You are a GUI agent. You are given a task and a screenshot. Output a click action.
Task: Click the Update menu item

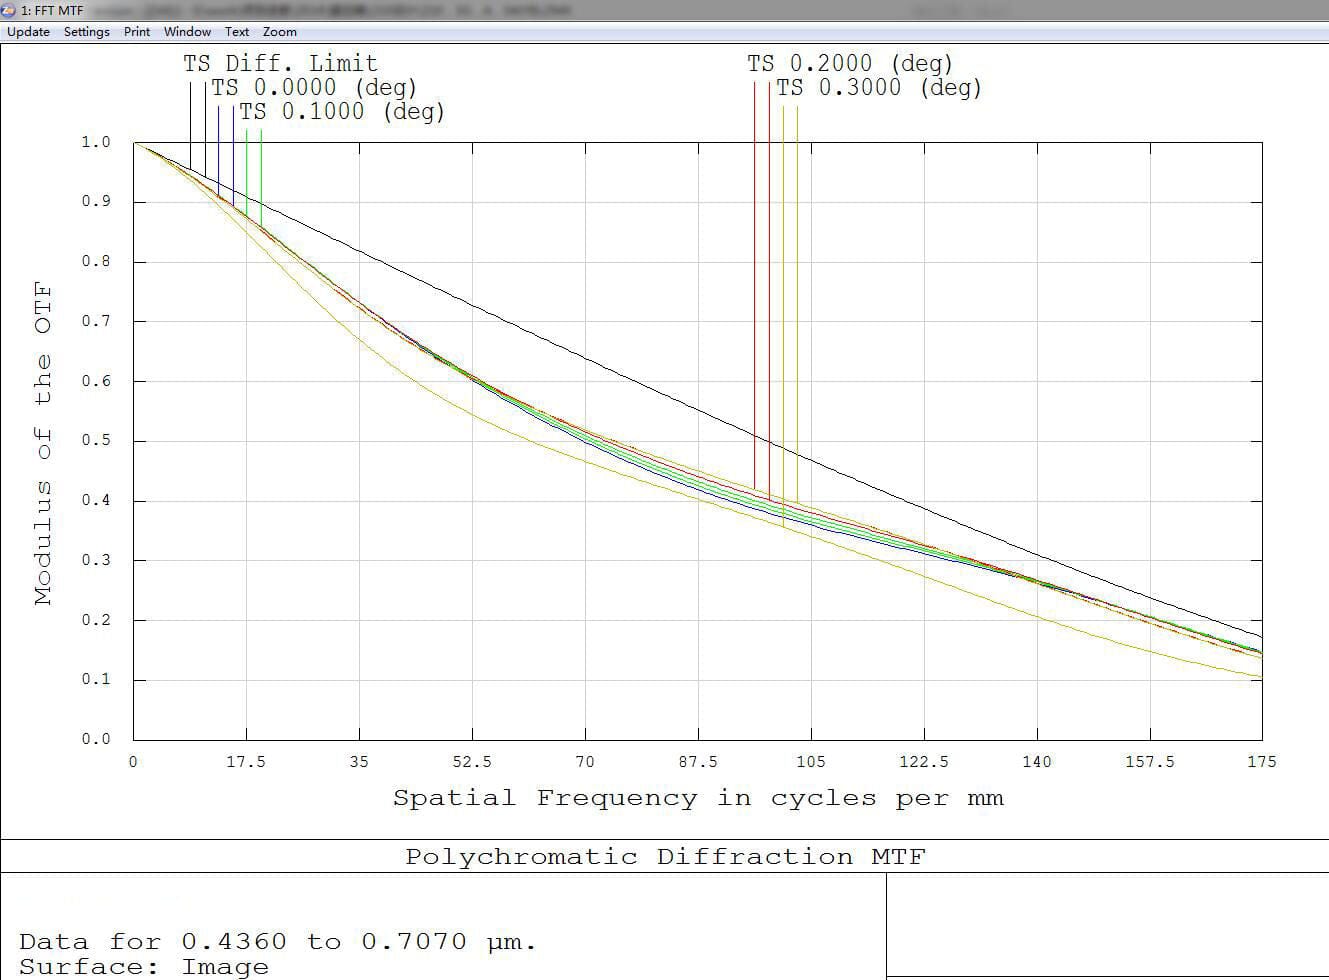click(28, 32)
